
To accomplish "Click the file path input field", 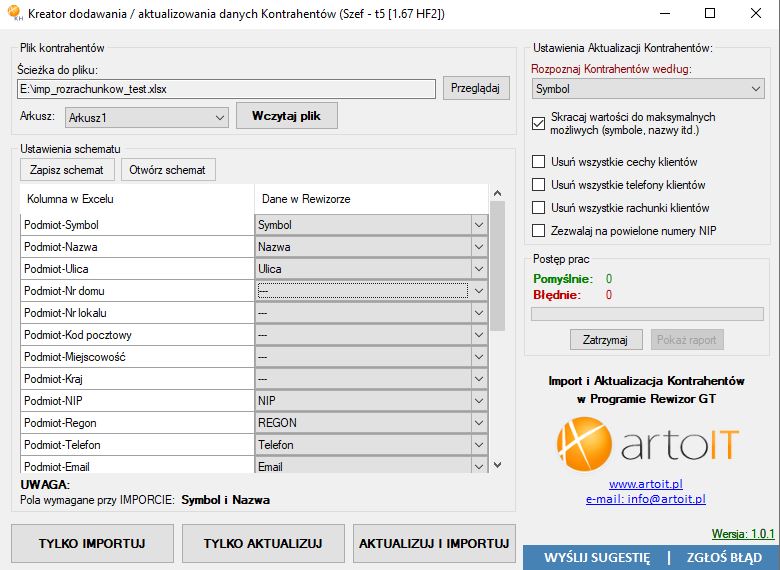I will 227,89.
